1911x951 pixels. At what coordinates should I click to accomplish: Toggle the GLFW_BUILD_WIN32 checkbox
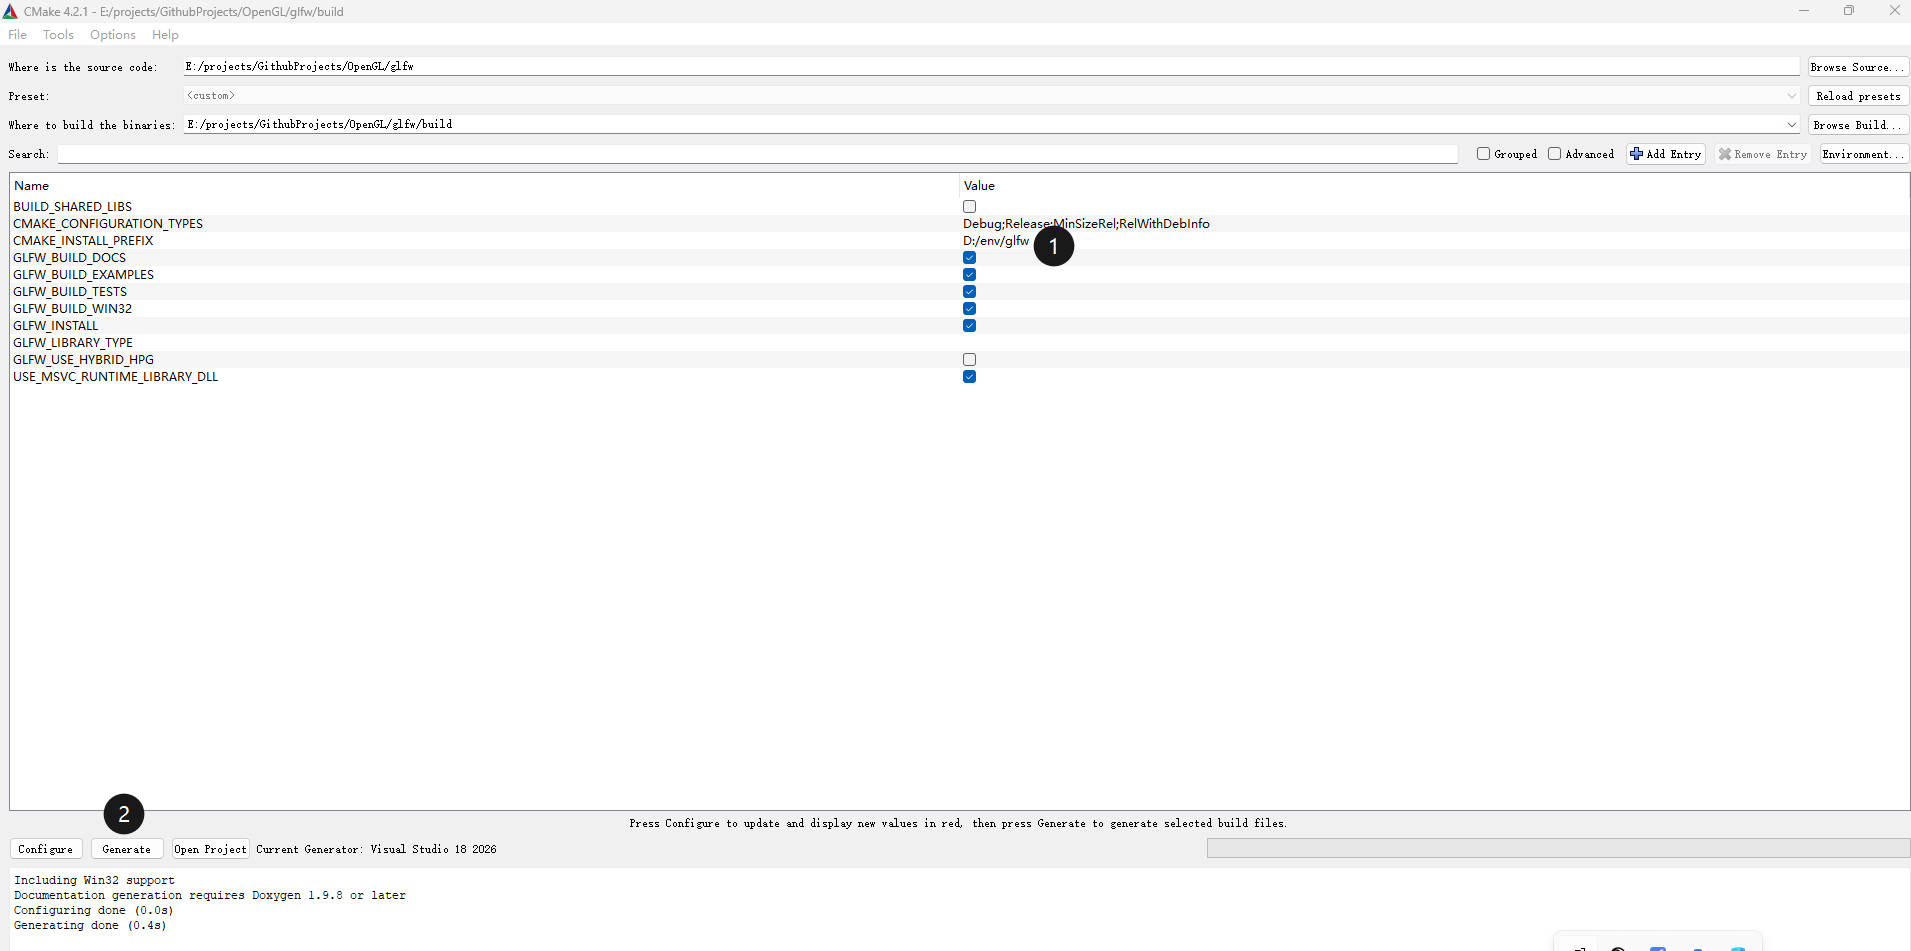click(x=969, y=309)
